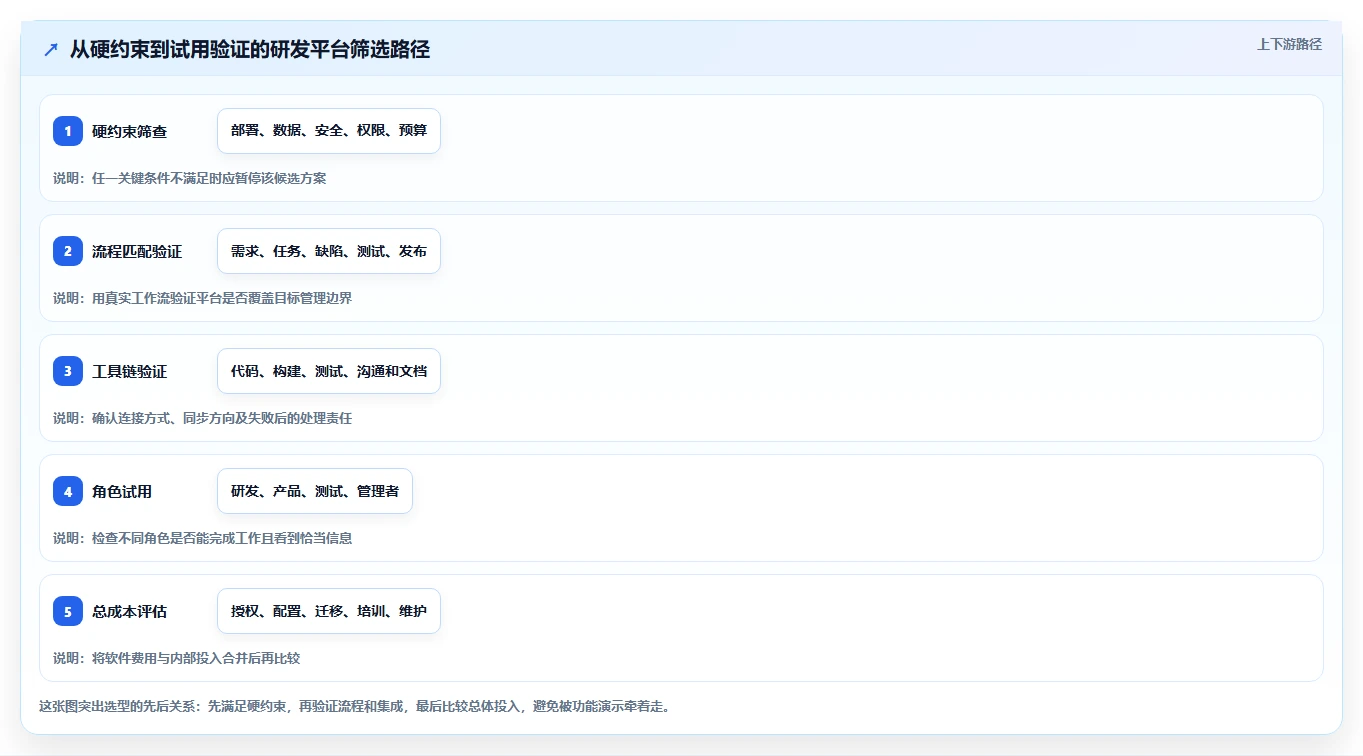Click the note 任一关键条件不满足时应暂停该候选方案
1363x756 pixels.
coord(209,178)
